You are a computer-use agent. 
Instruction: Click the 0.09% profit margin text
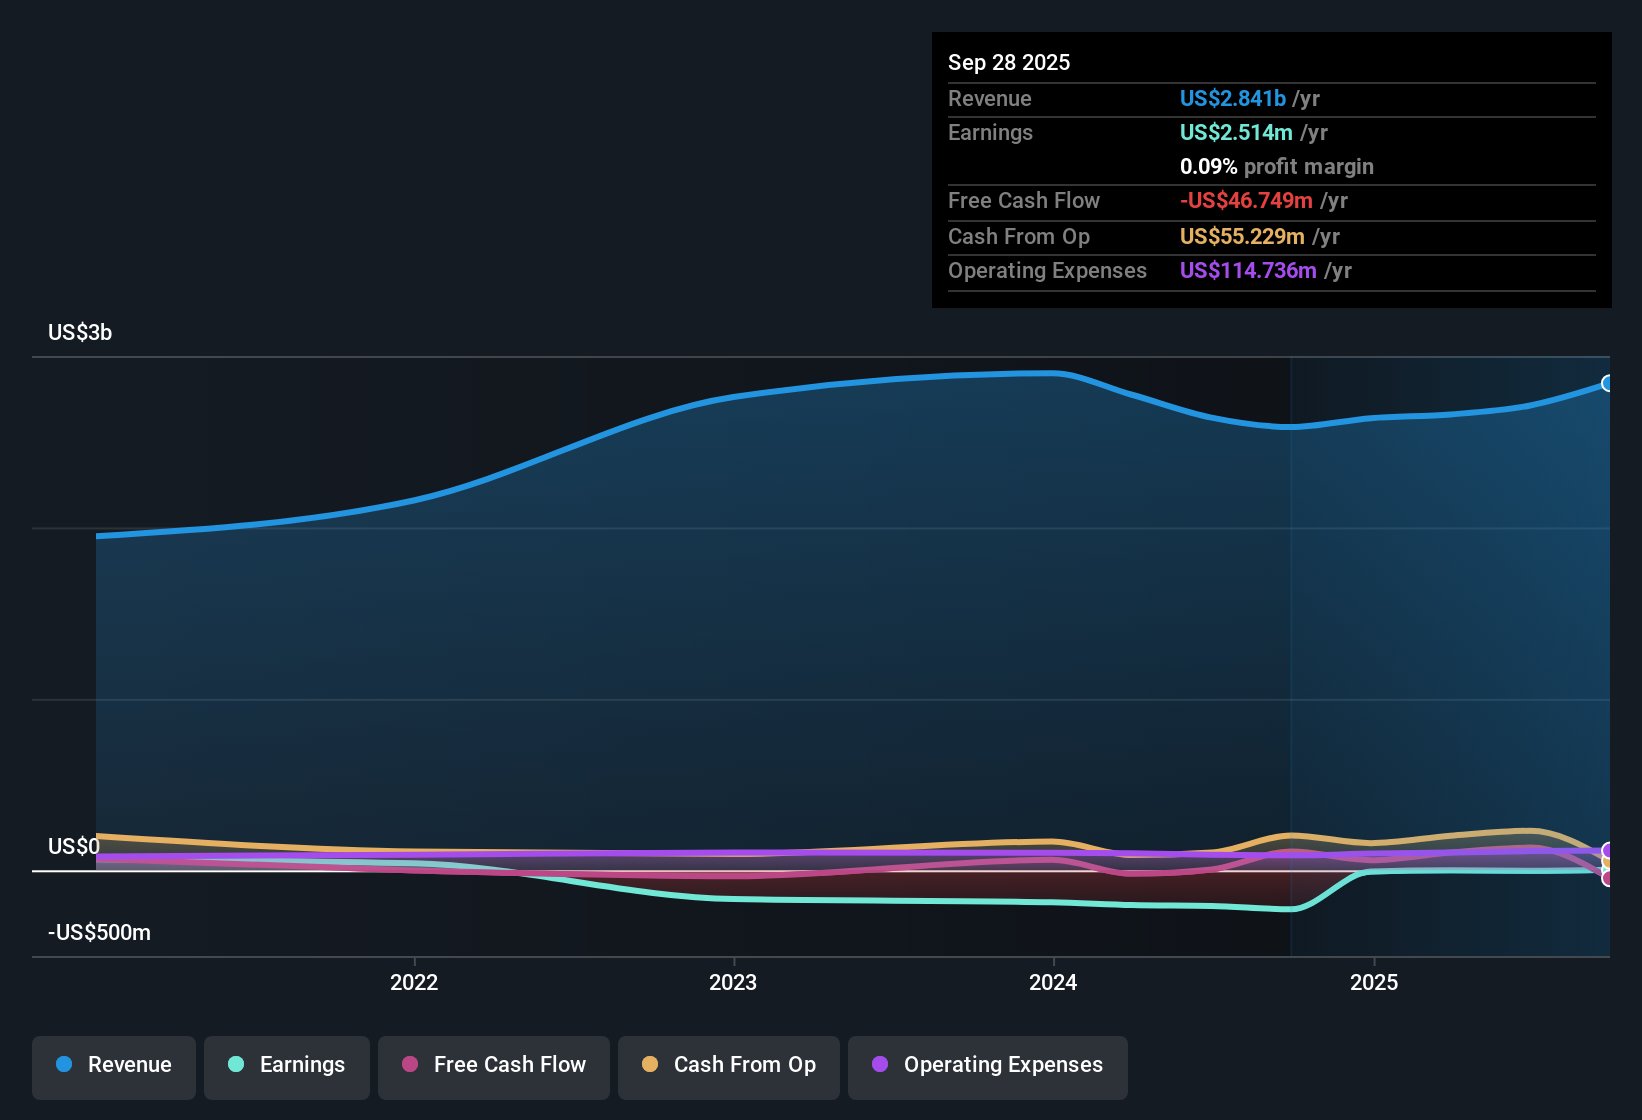click(x=1277, y=166)
